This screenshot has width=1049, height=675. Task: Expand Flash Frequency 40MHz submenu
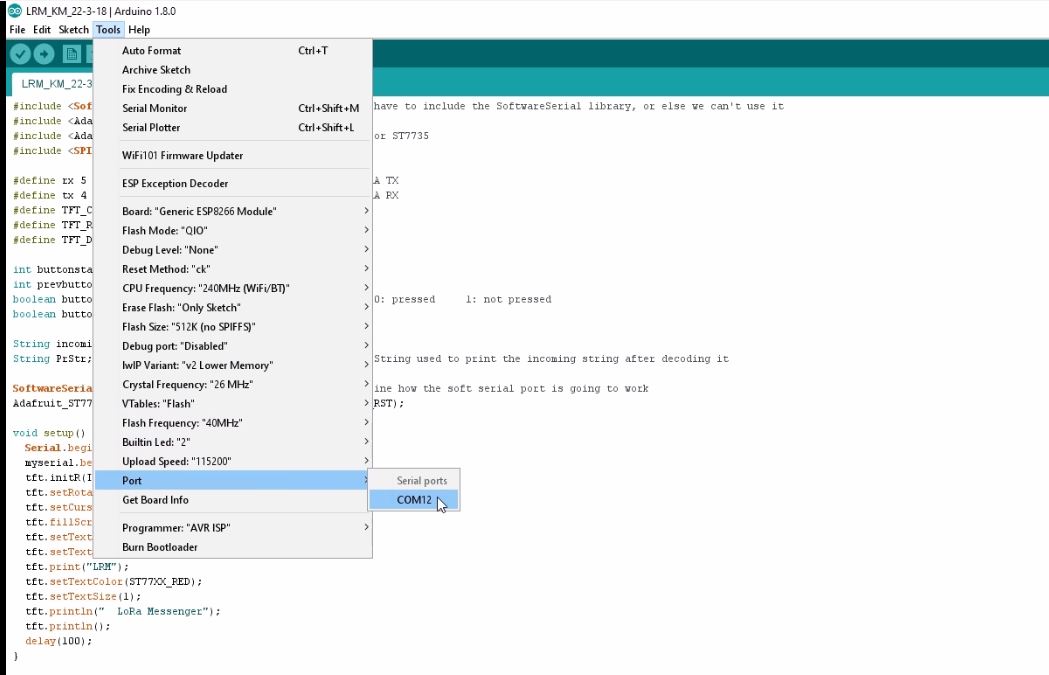pos(232,423)
